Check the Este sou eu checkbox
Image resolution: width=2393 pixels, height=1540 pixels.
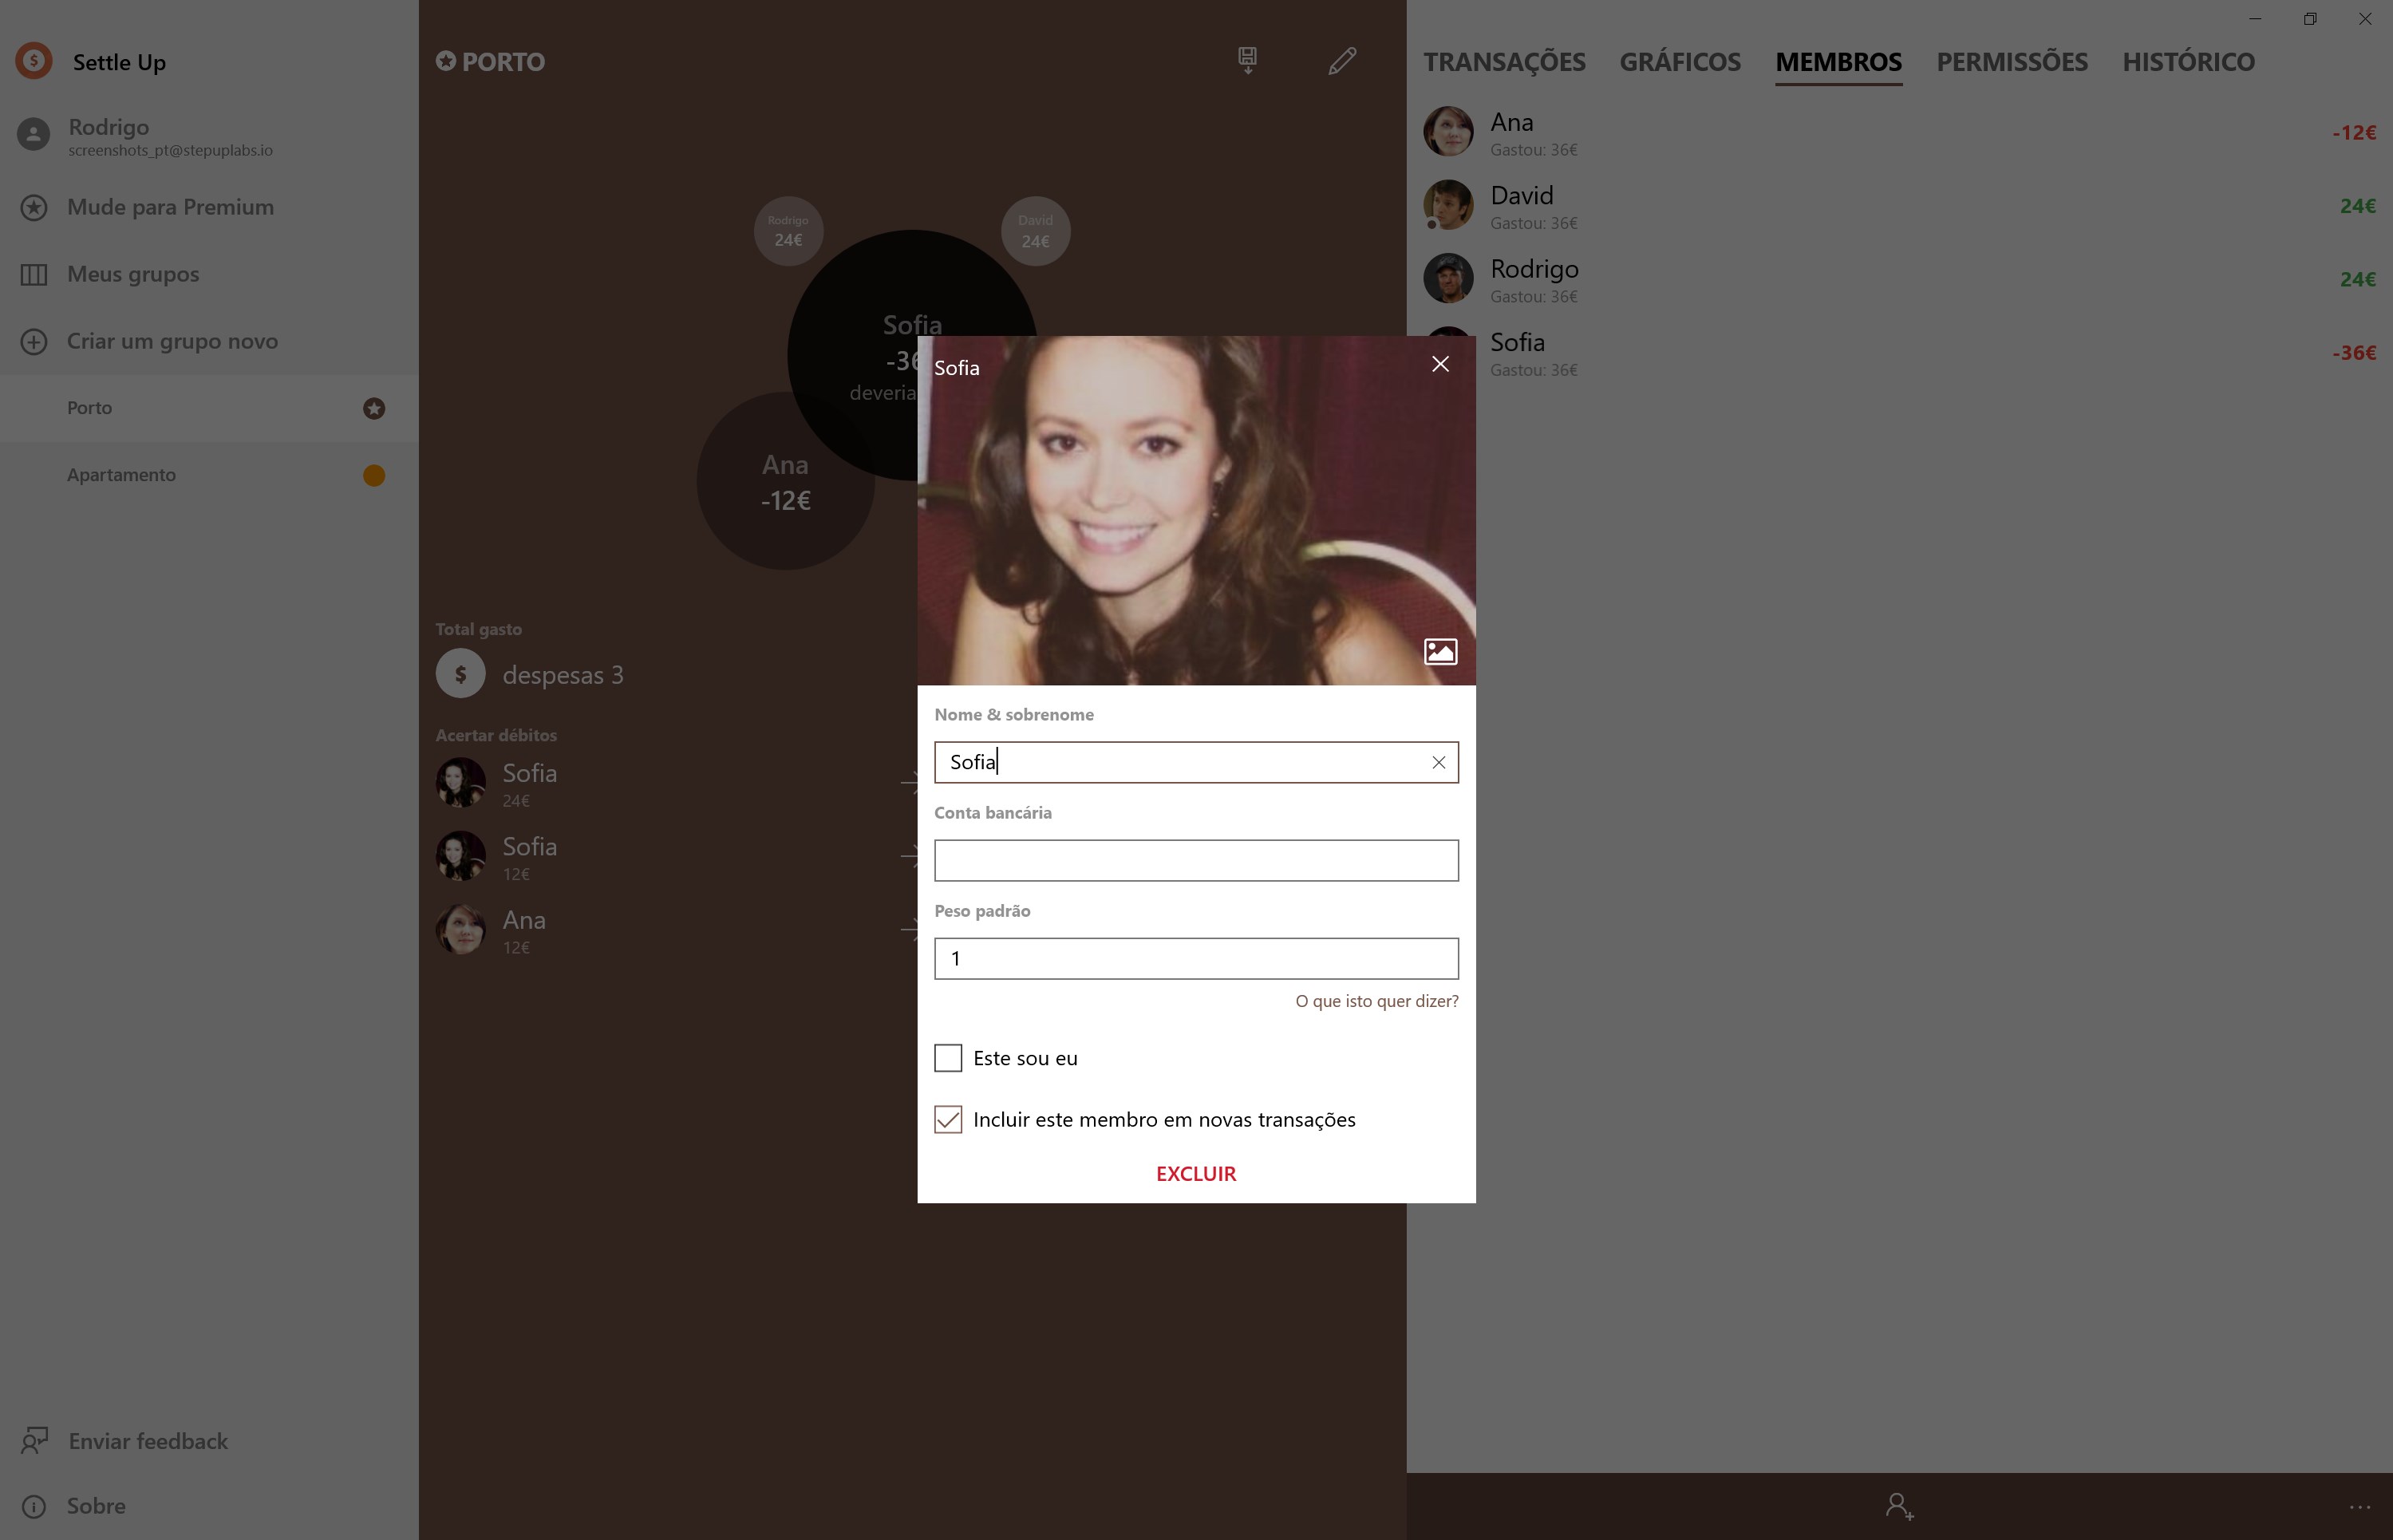pos(948,1058)
